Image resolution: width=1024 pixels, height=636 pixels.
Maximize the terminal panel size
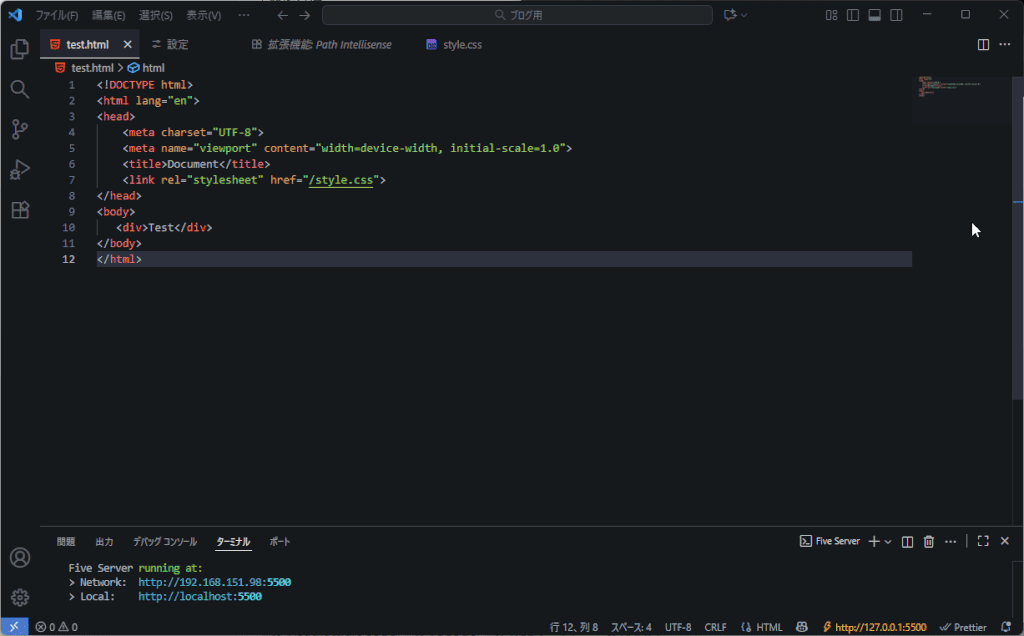pyautogui.click(x=983, y=541)
